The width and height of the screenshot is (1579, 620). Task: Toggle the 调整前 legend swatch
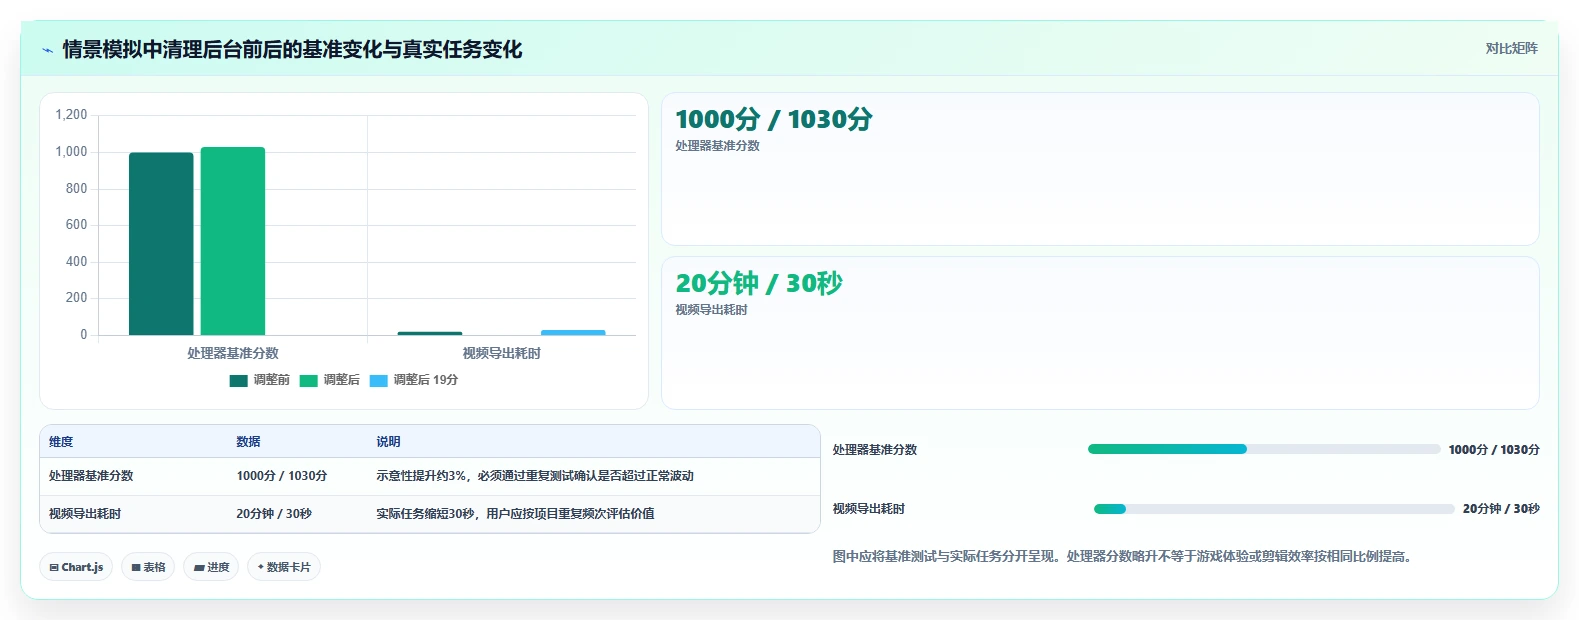coord(238,380)
